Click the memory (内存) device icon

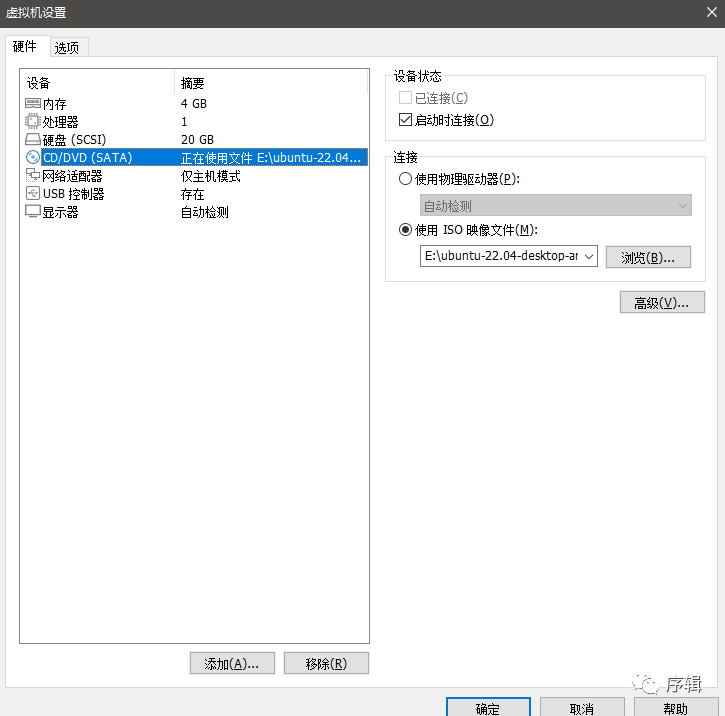(x=33, y=104)
